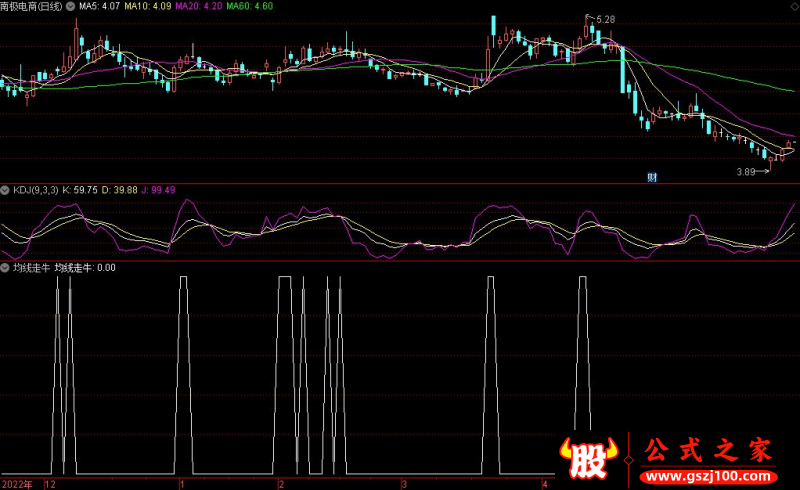Open settings circle icon beside KDJ(9,3,3)
The image size is (800, 490).
point(6,189)
